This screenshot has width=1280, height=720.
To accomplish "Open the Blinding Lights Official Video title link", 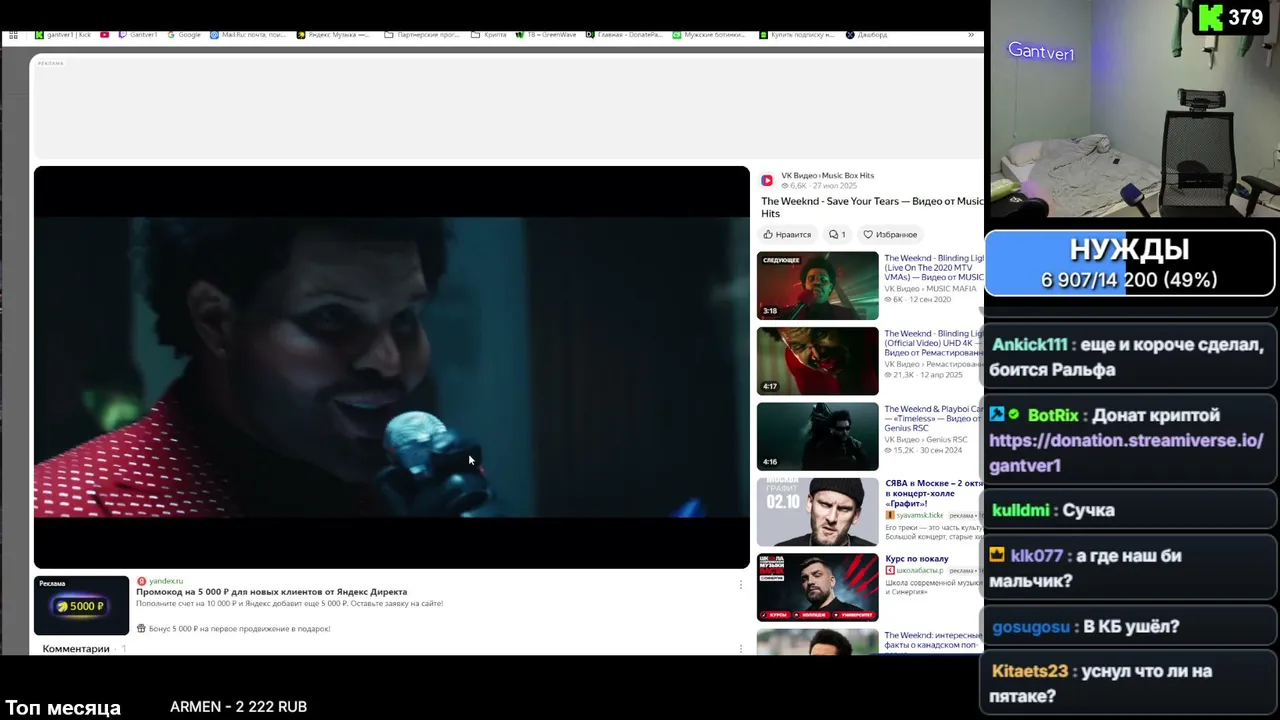I will pos(934,343).
